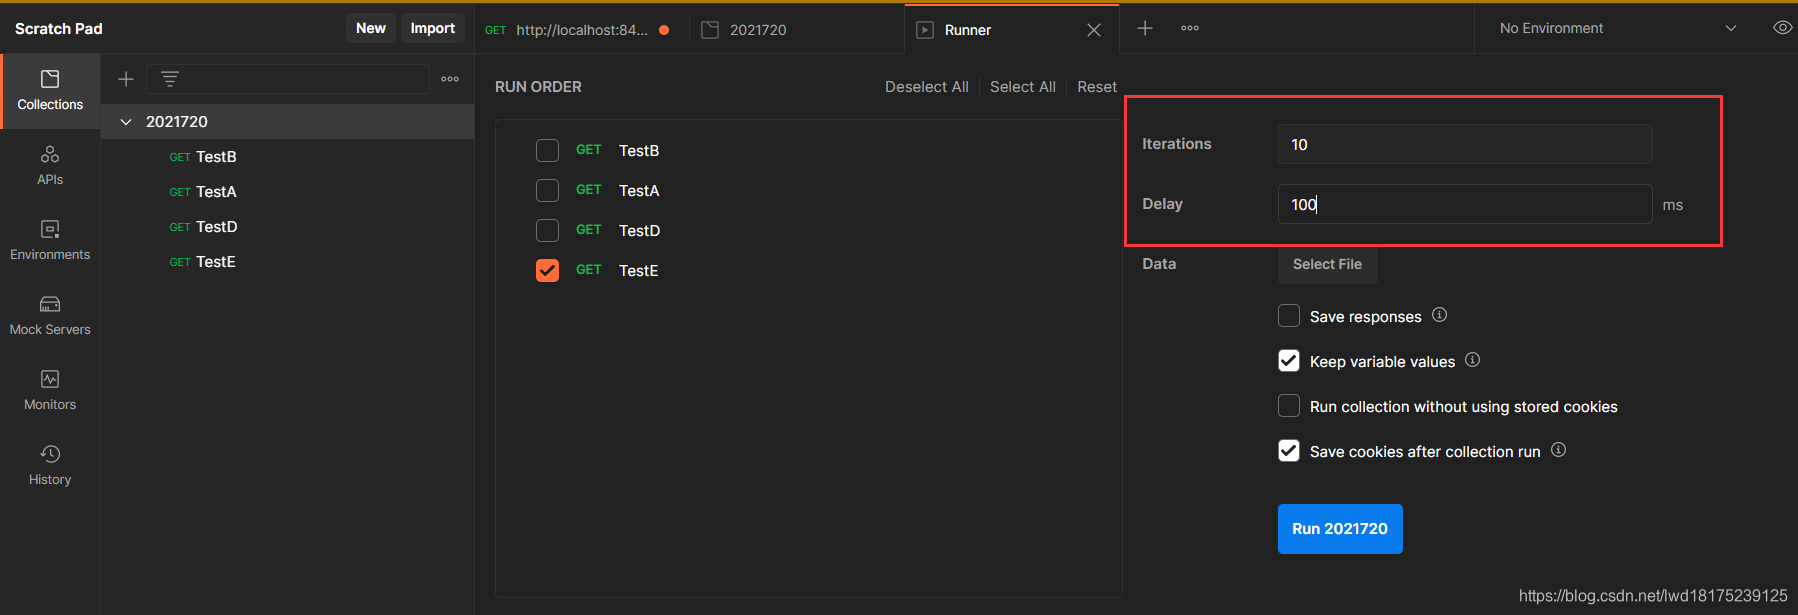Open the History sidebar panel
This screenshot has width=1798, height=615.
(x=50, y=466)
